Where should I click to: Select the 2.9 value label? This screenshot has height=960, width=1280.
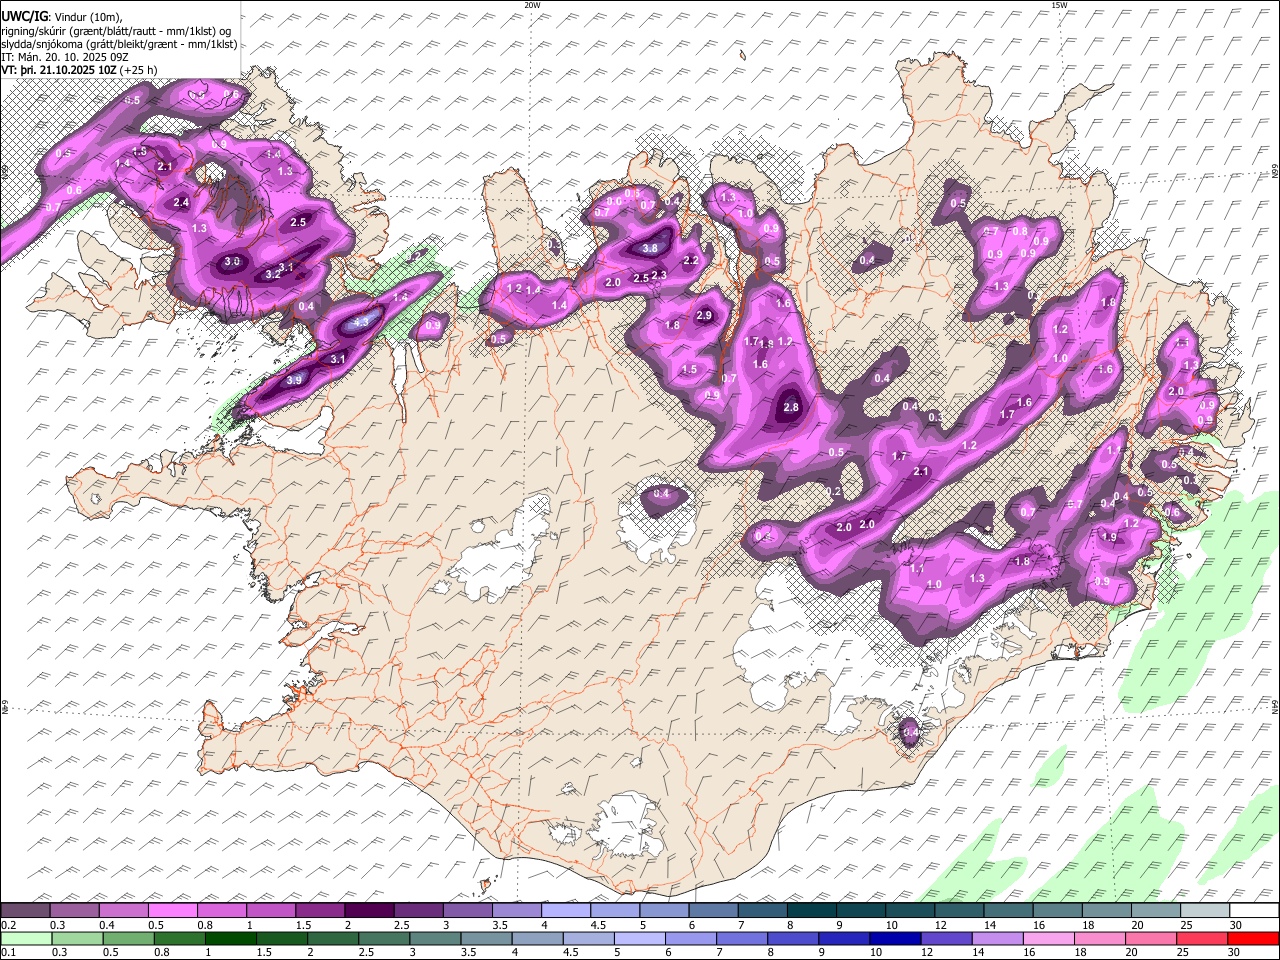(703, 316)
